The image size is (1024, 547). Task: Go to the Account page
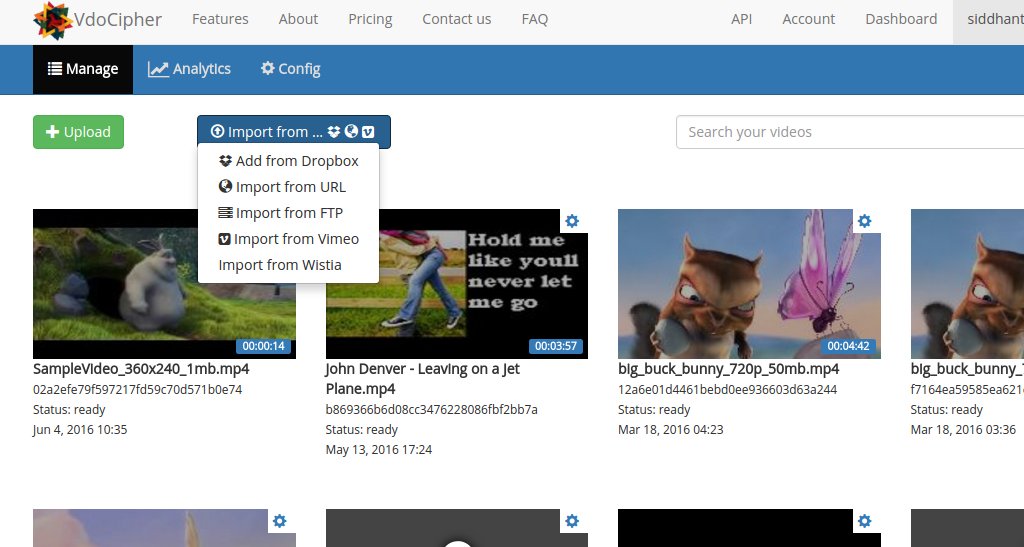click(x=808, y=19)
